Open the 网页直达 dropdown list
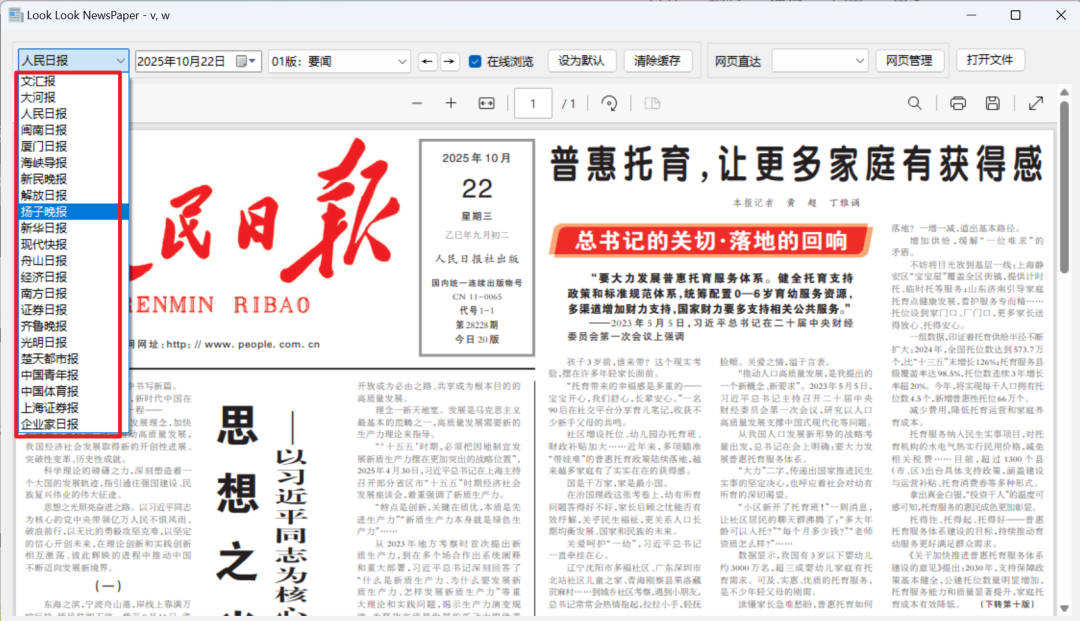1080x621 pixels. (820, 60)
